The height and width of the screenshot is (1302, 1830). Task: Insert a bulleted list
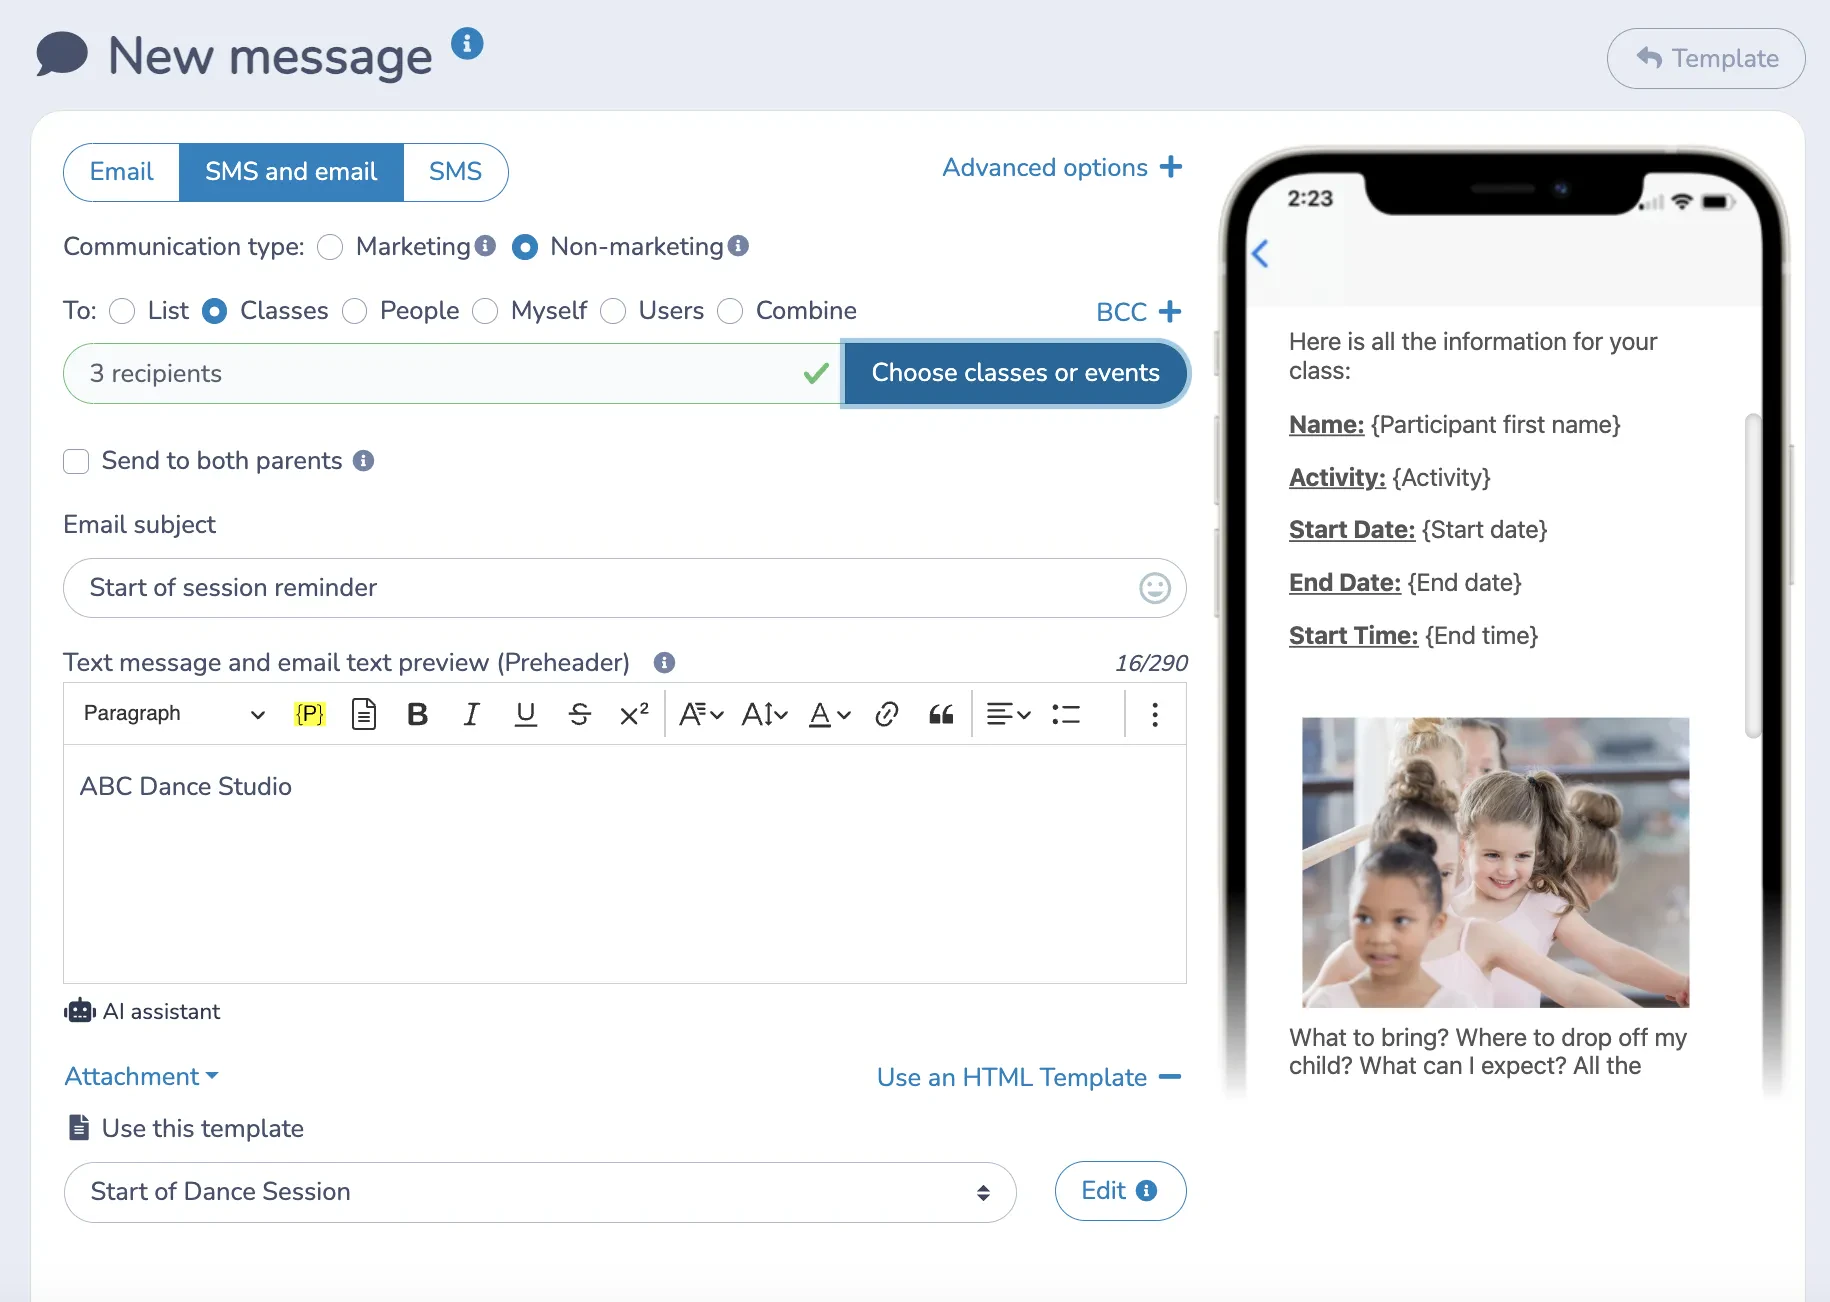[x=1066, y=714]
